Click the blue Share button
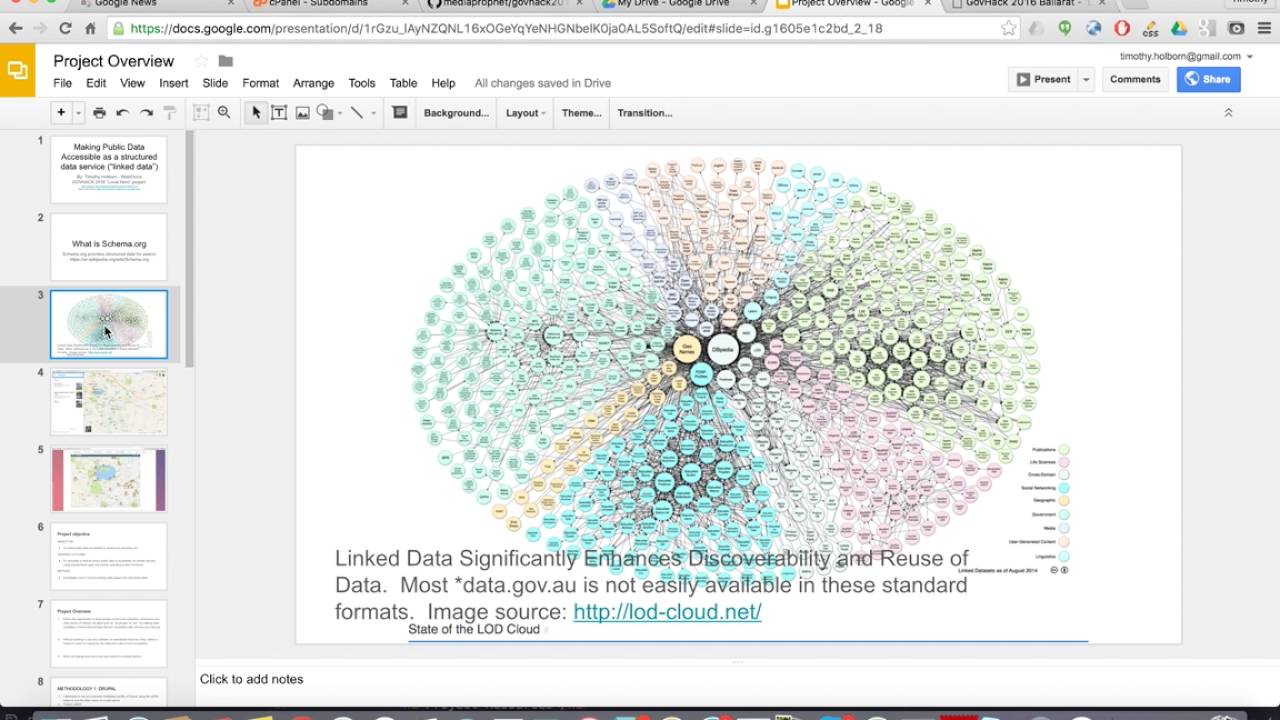The image size is (1280, 720). click(1208, 79)
